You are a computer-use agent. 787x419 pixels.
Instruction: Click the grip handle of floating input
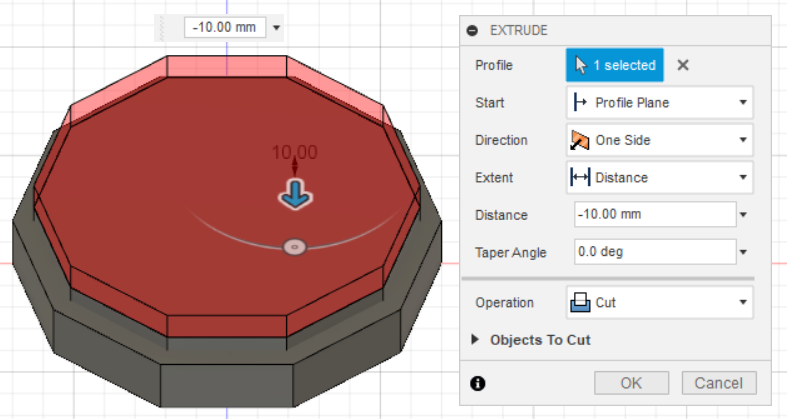(x=162, y=28)
